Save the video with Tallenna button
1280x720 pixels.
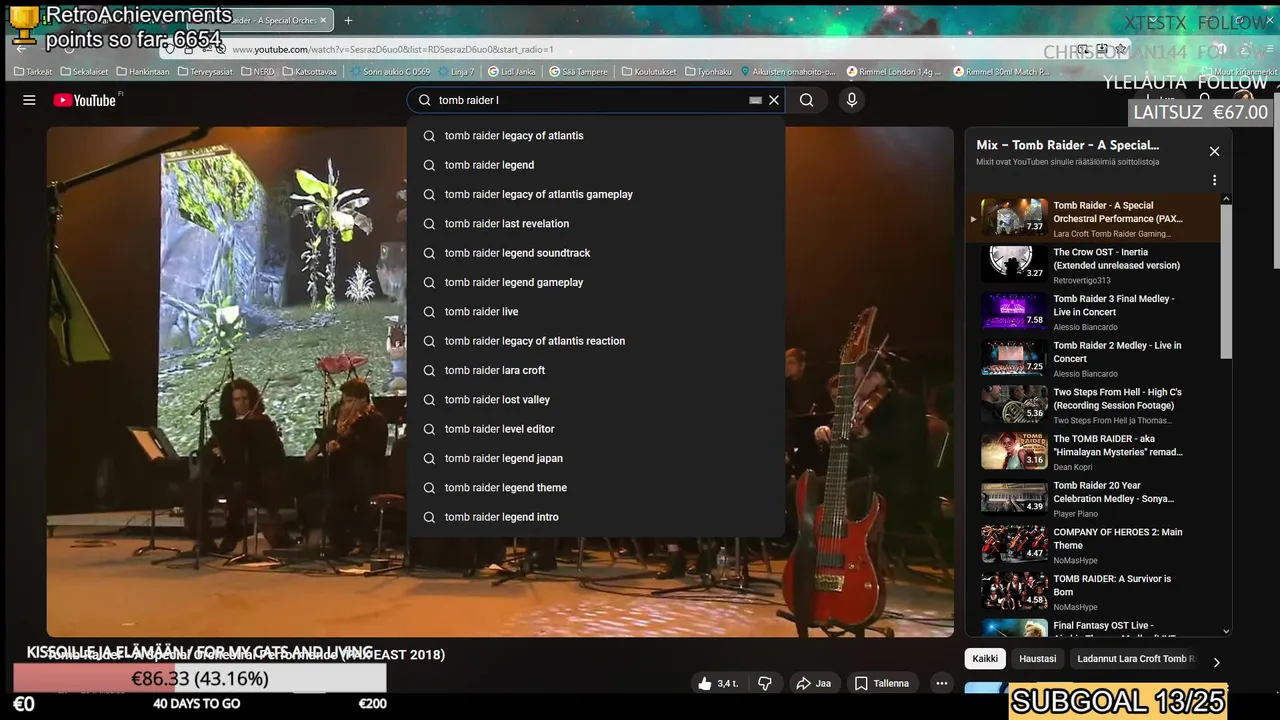pyautogui.click(x=882, y=684)
